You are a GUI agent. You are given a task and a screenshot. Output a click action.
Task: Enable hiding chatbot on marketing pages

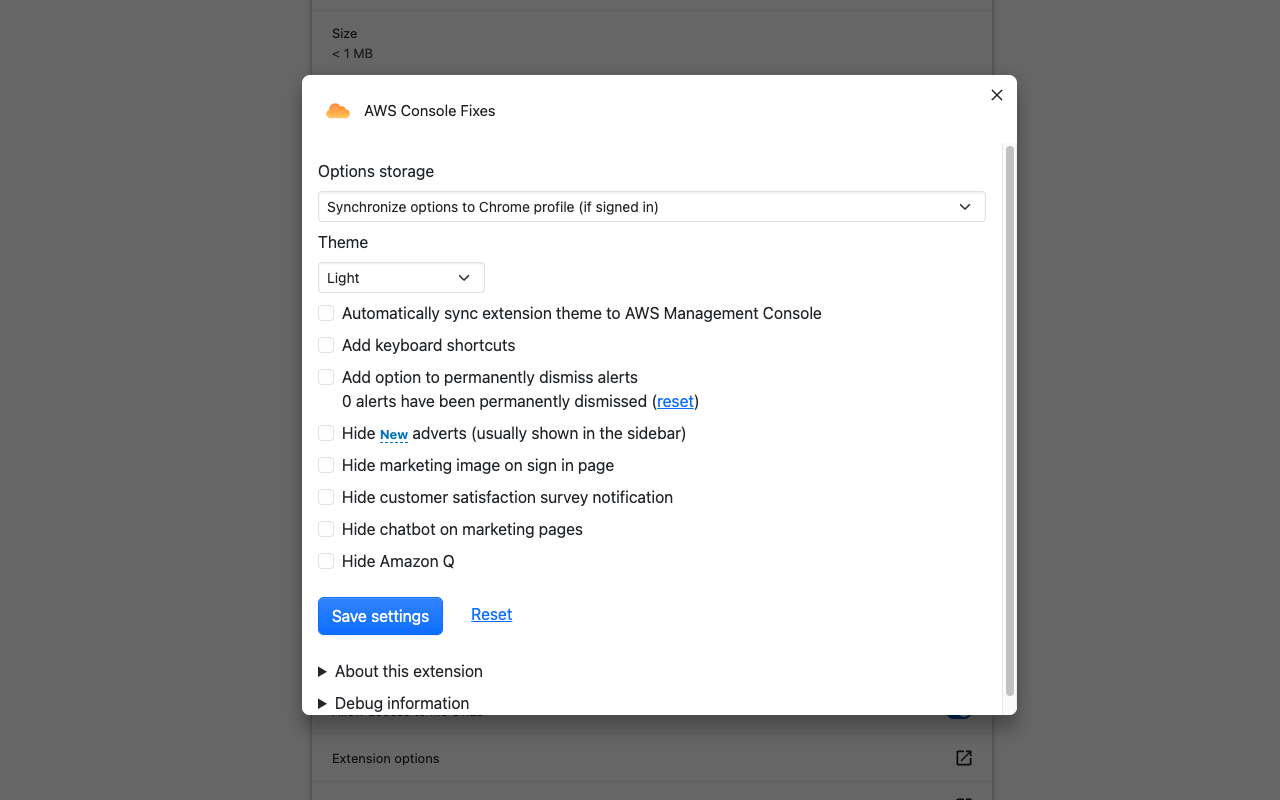[325, 528]
